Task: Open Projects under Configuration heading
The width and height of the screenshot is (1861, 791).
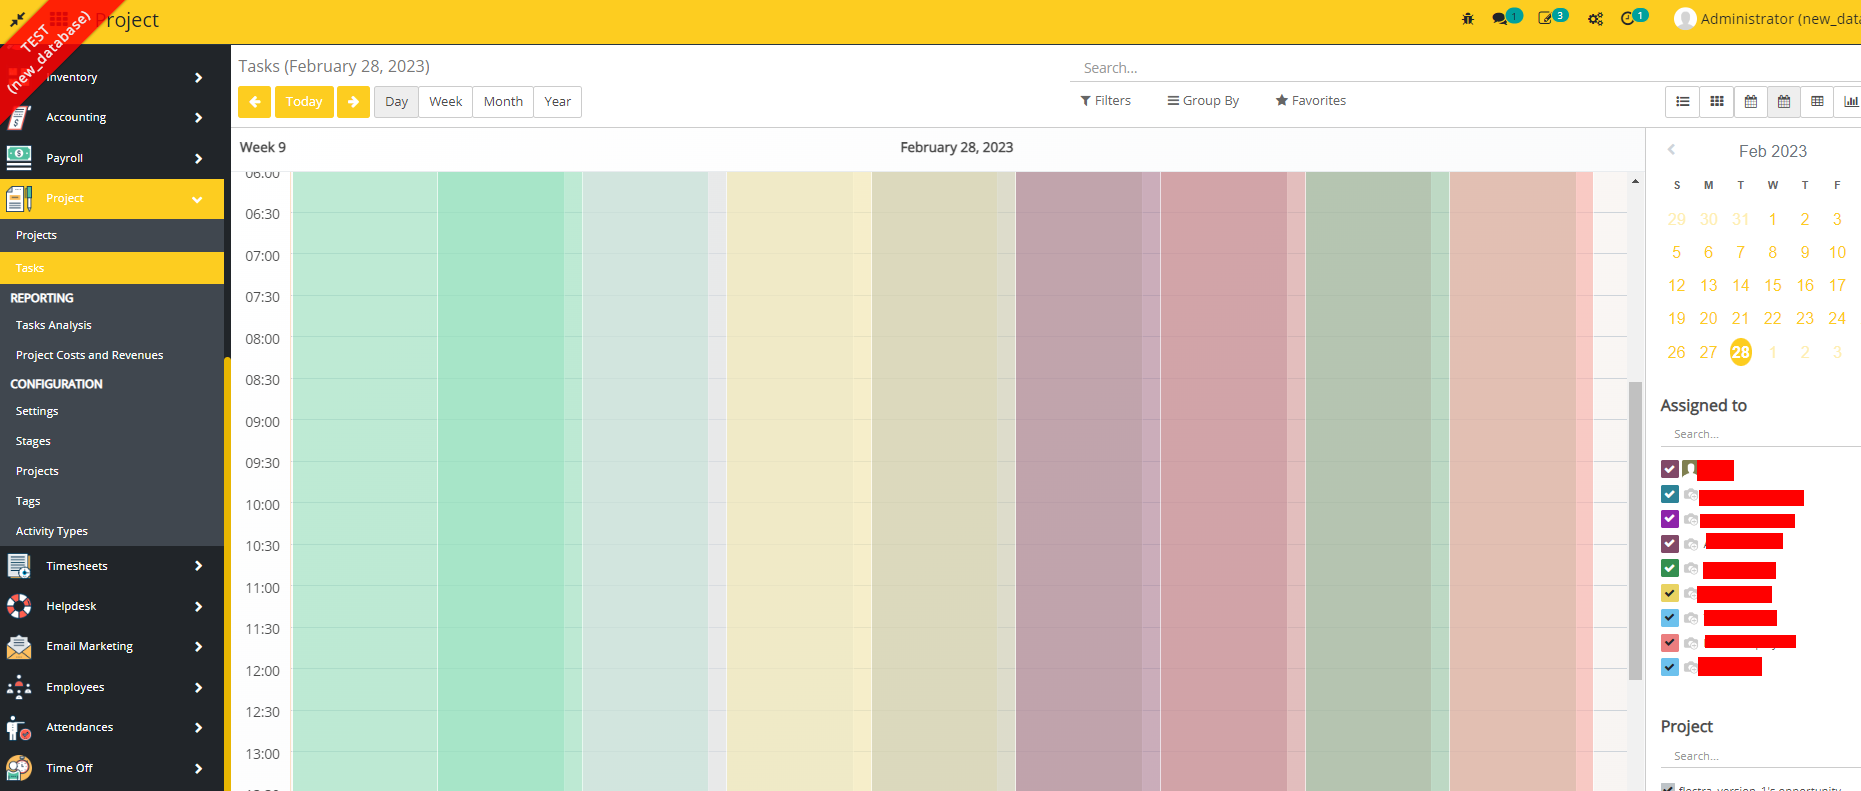Action: coord(37,471)
